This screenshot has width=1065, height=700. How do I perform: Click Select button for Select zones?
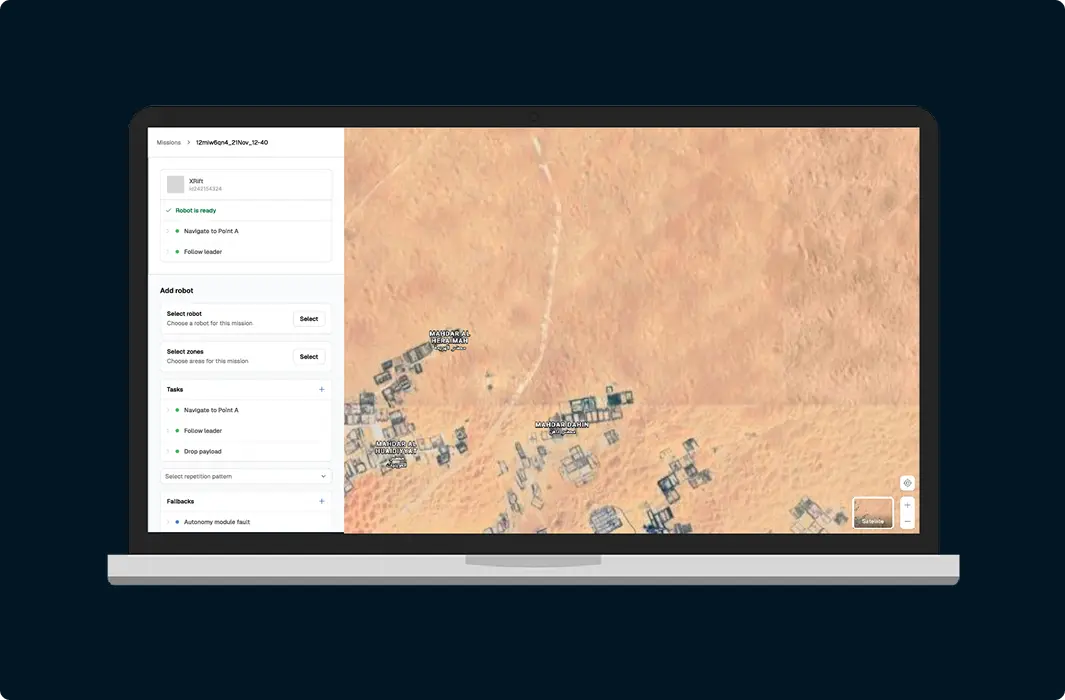[x=309, y=356]
